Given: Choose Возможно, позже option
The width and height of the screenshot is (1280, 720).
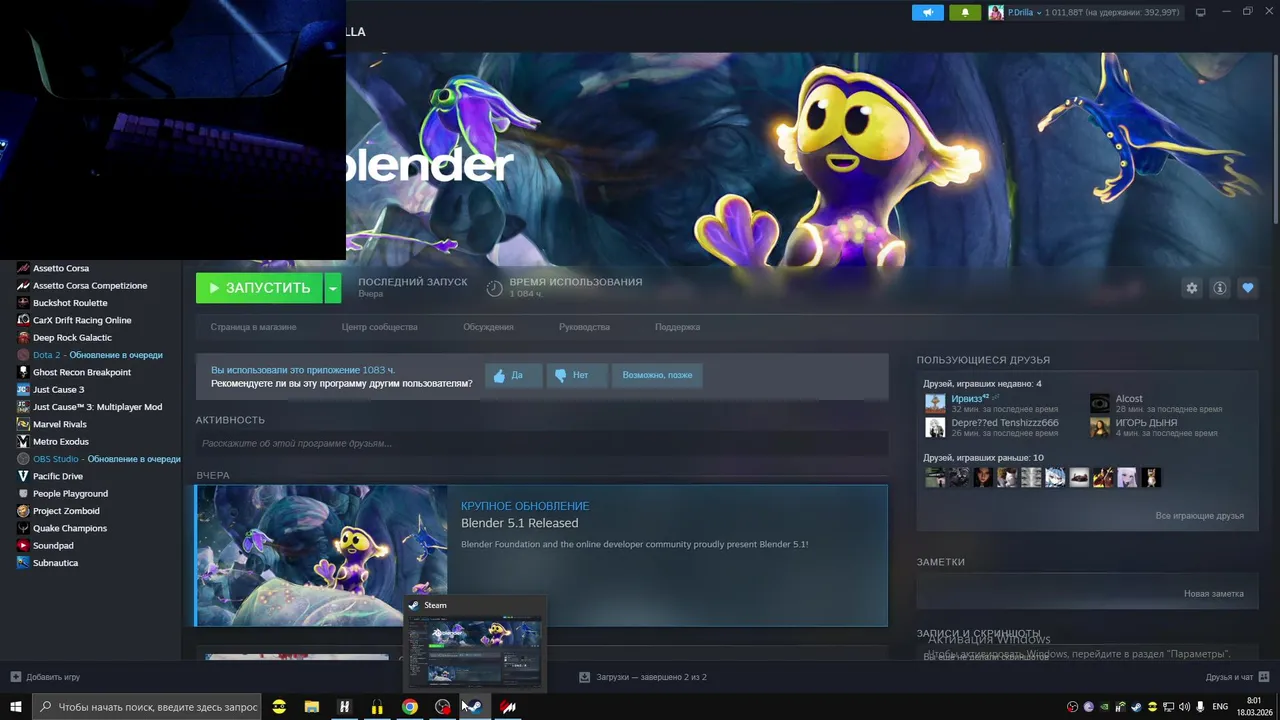Looking at the screenshot, I should click(657, 375).
